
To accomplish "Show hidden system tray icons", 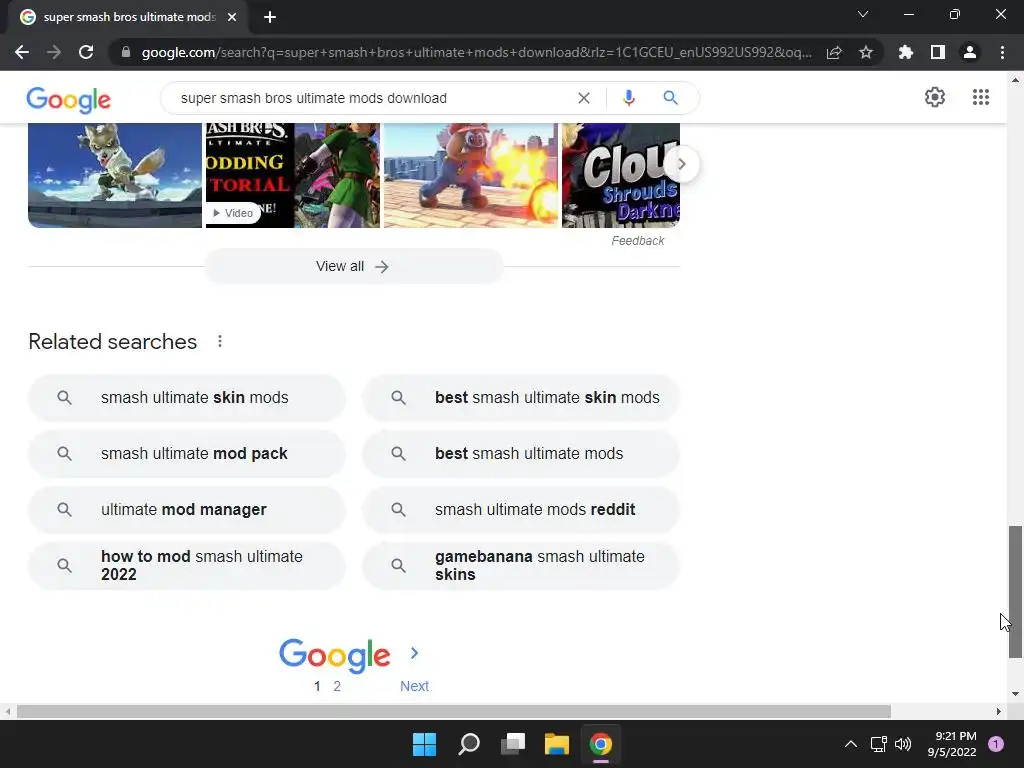I will click(851, 744).
